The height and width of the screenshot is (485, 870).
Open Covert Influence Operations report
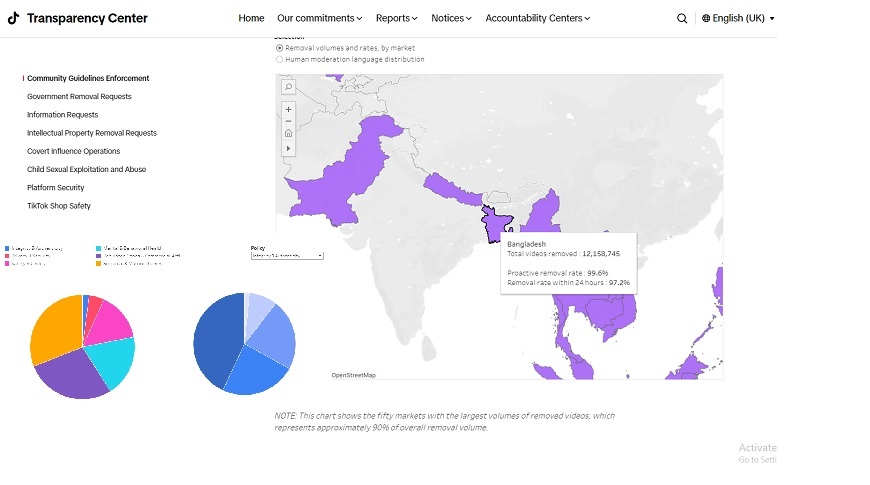(74, 151)
